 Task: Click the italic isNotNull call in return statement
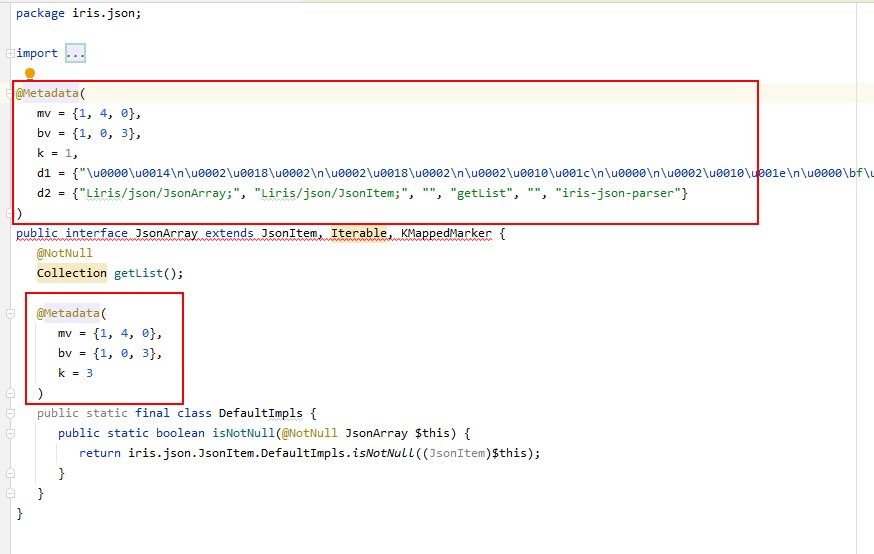point(383,453)
